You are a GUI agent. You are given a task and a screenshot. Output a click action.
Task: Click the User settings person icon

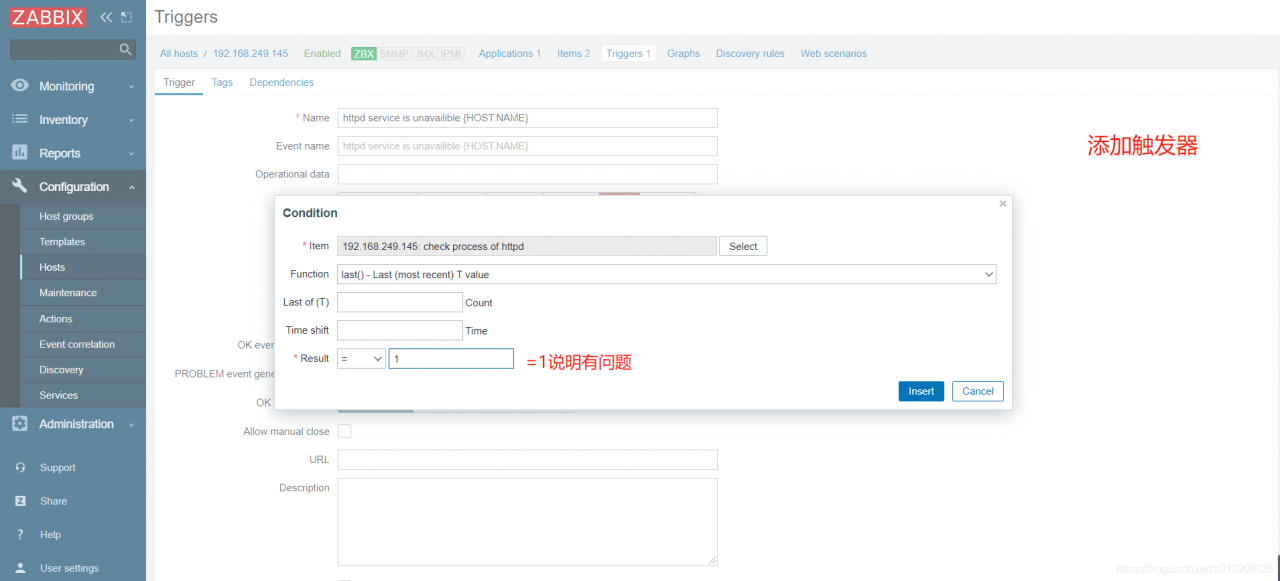click(x=20, y=568)
